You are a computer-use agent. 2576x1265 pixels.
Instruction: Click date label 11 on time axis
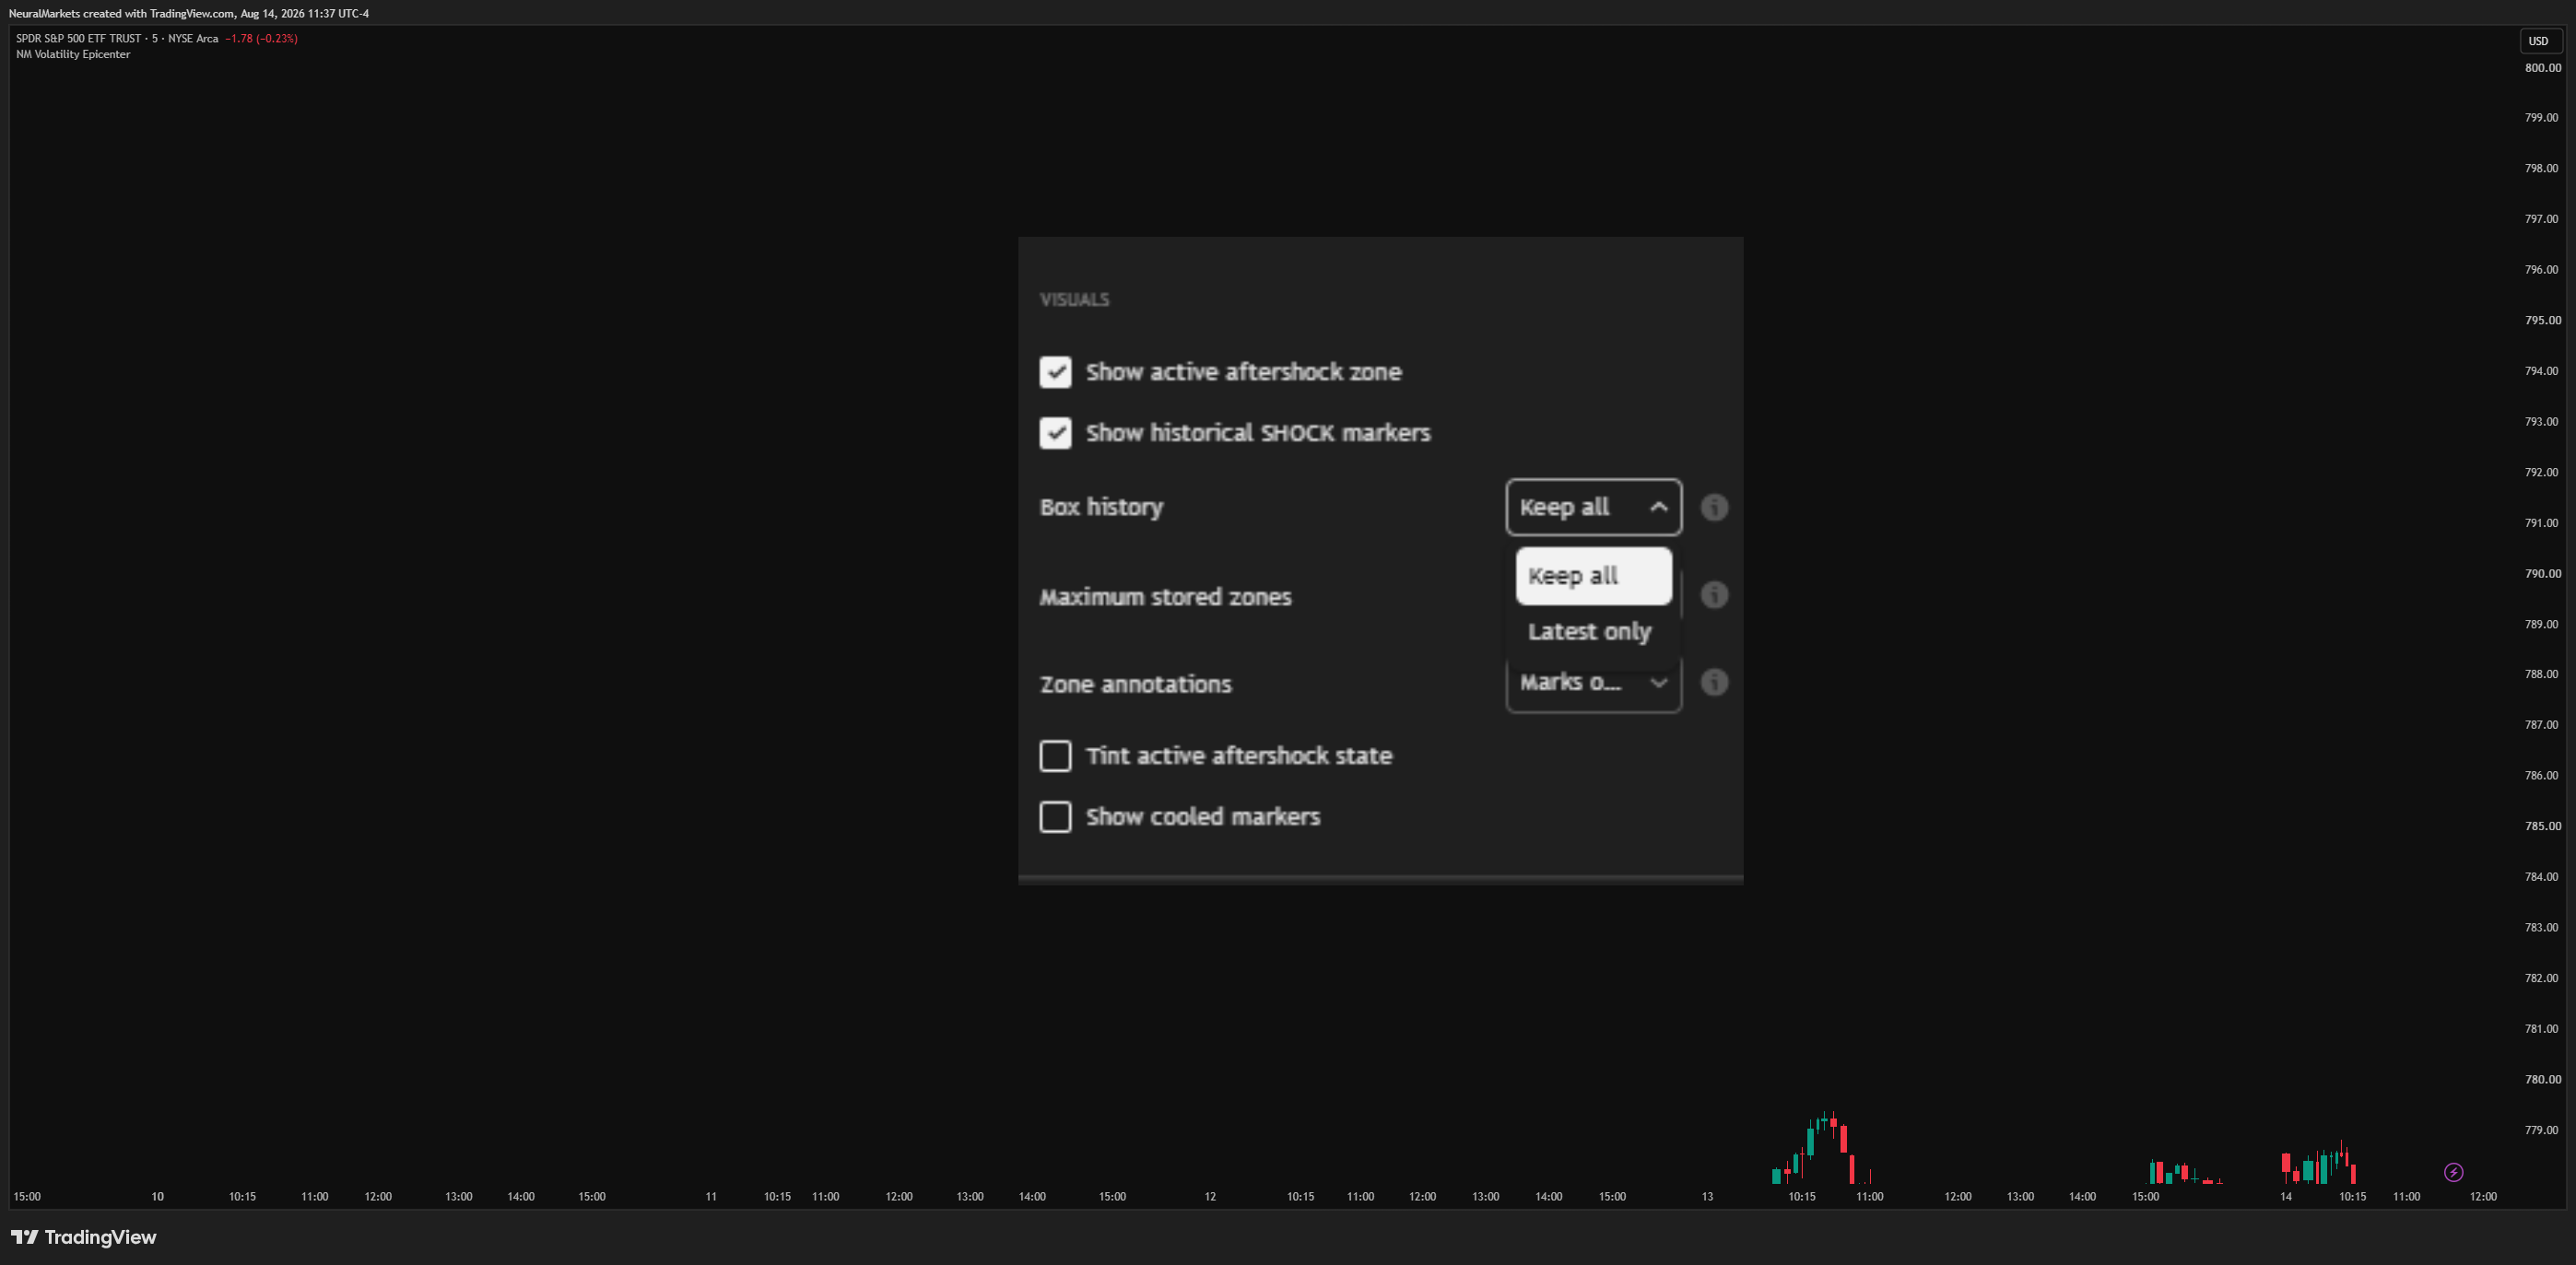711,1197
